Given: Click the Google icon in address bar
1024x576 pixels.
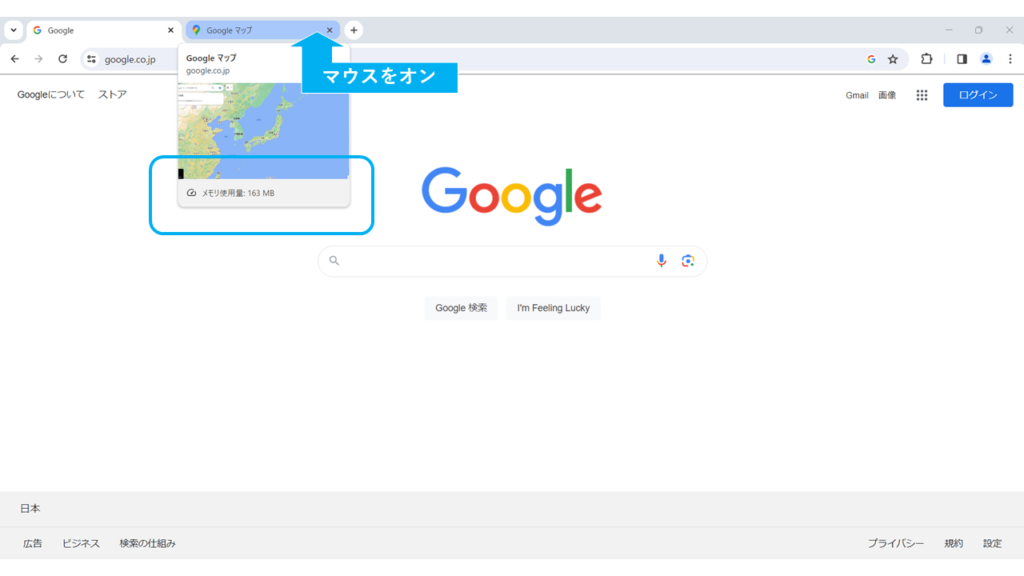Looking at the screenshot, I should coord(871,59).
